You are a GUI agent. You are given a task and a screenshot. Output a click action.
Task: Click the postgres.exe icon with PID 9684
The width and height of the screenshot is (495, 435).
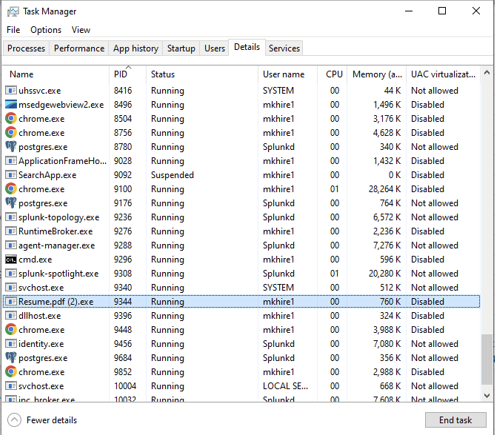(x=11, y=358)
